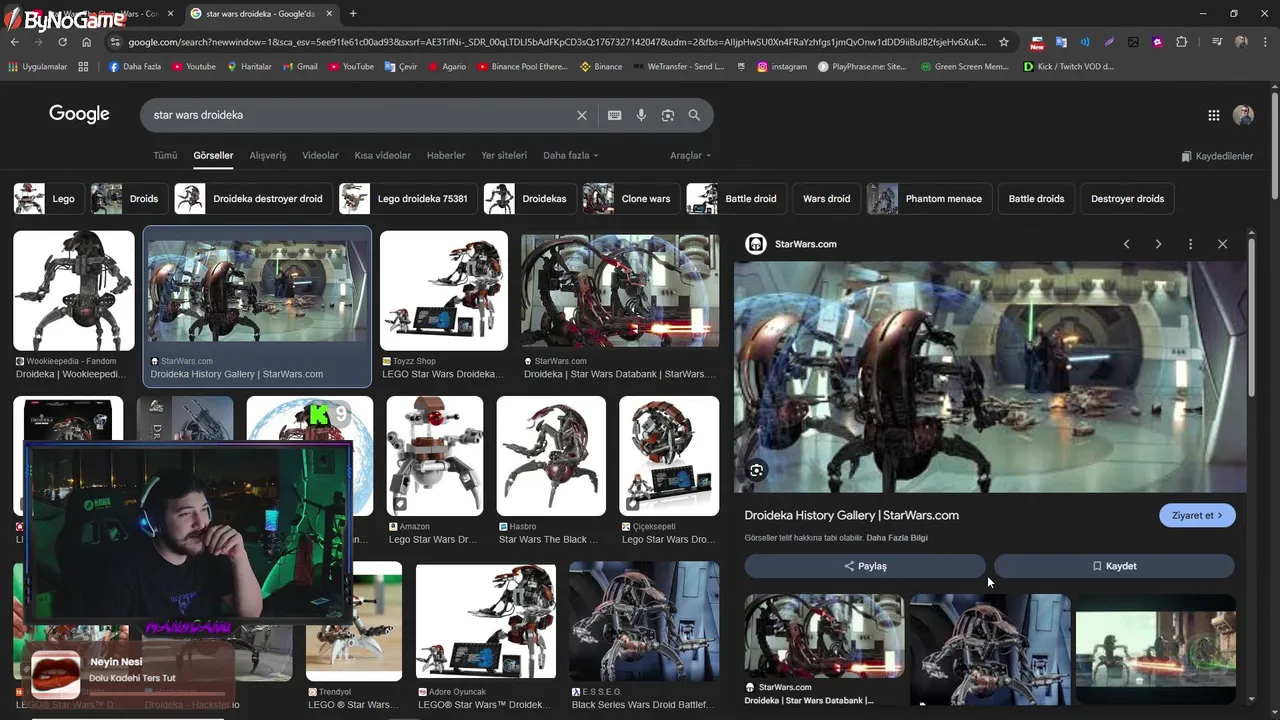Search inside image with the Lens icon on preview
The image size is (1280, 720).
(x=757, y=470)
